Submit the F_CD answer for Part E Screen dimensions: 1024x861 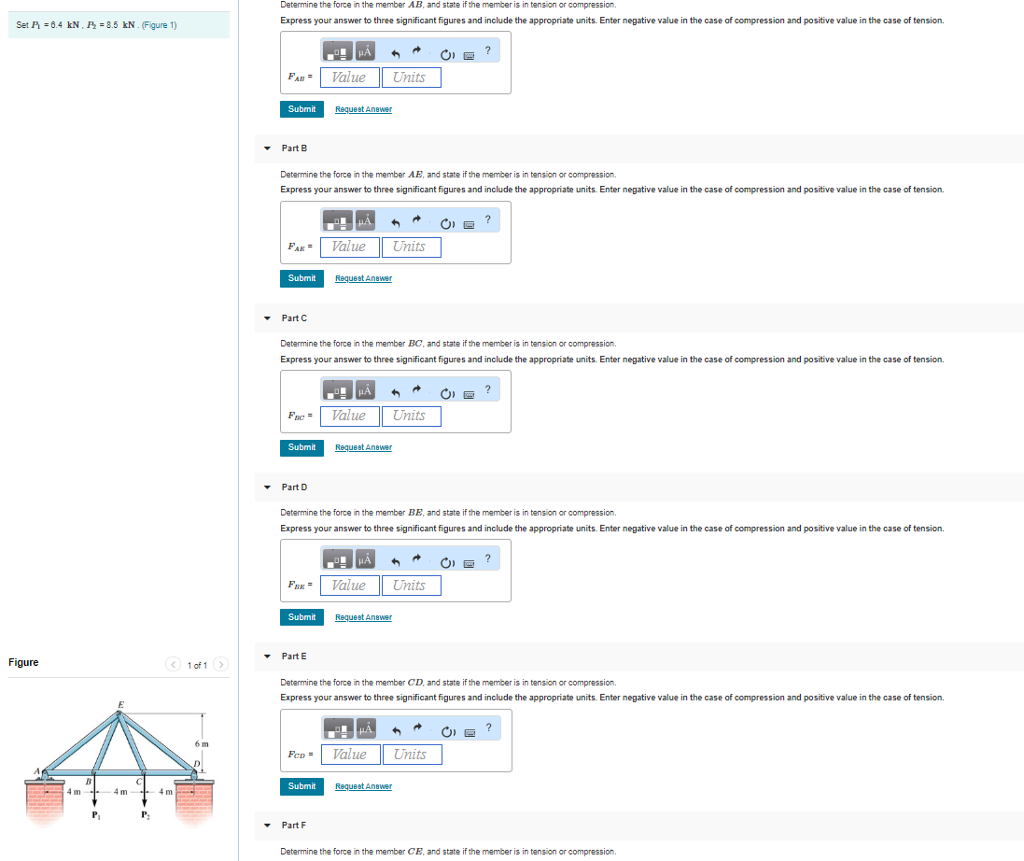(302, 787)
